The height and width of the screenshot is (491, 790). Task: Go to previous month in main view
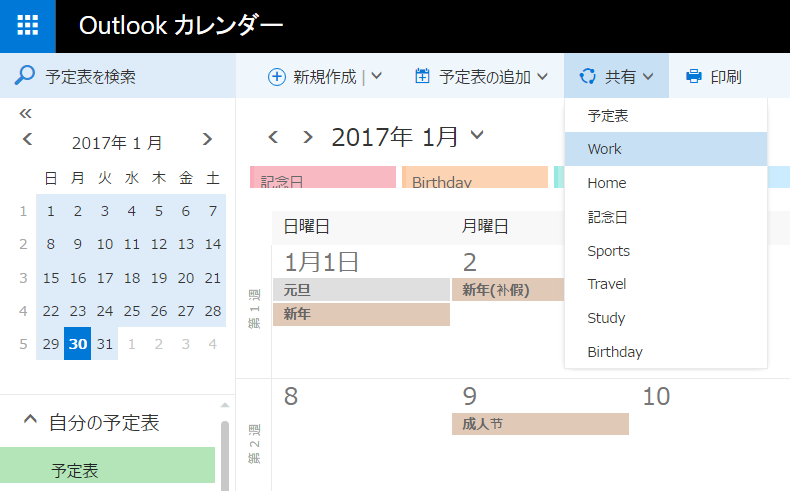pyautogui.click(x=273, y=136)
